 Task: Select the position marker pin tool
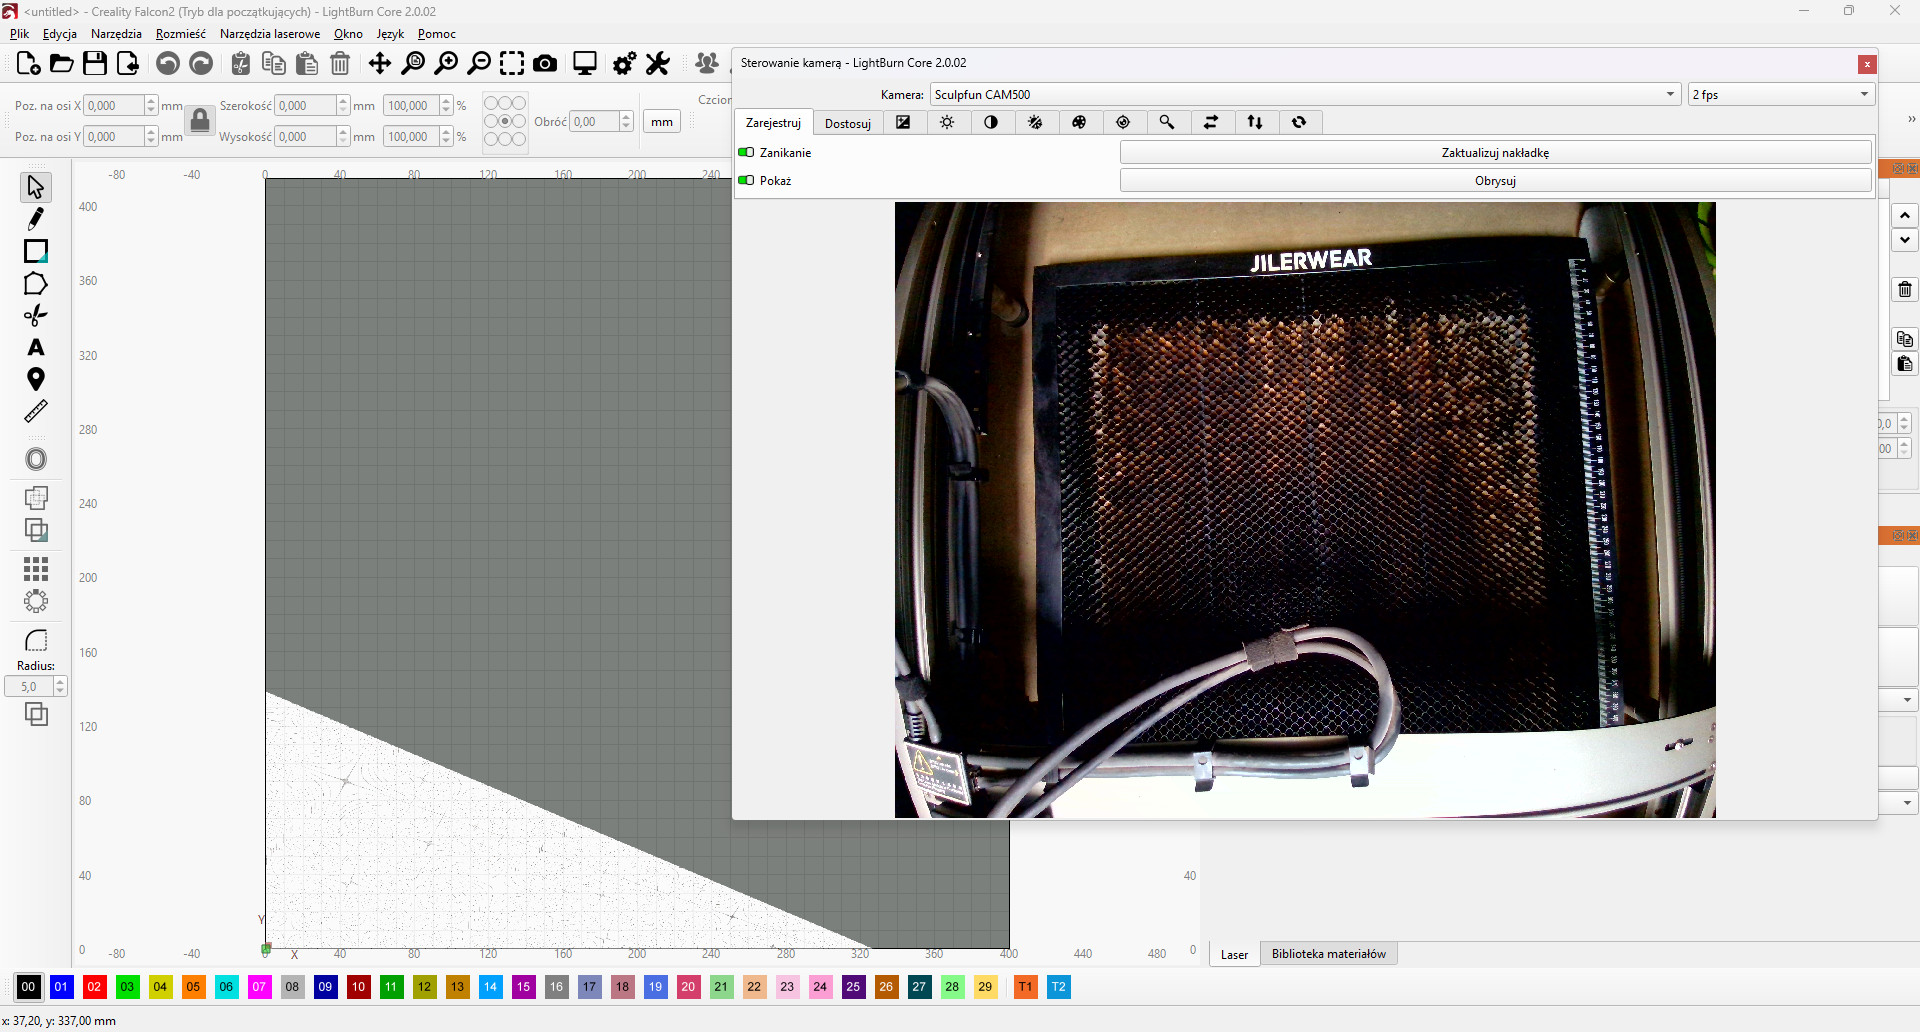coord(36,379)
